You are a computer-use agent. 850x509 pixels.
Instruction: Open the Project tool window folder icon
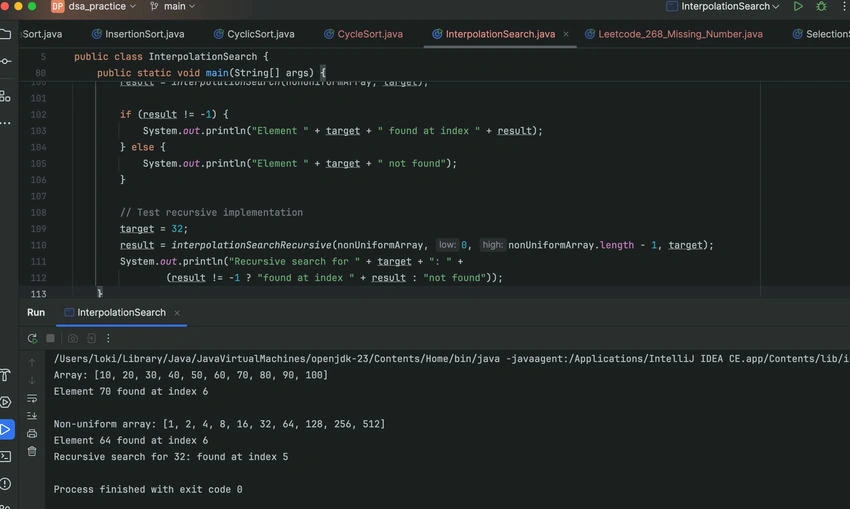click(5, 34)
